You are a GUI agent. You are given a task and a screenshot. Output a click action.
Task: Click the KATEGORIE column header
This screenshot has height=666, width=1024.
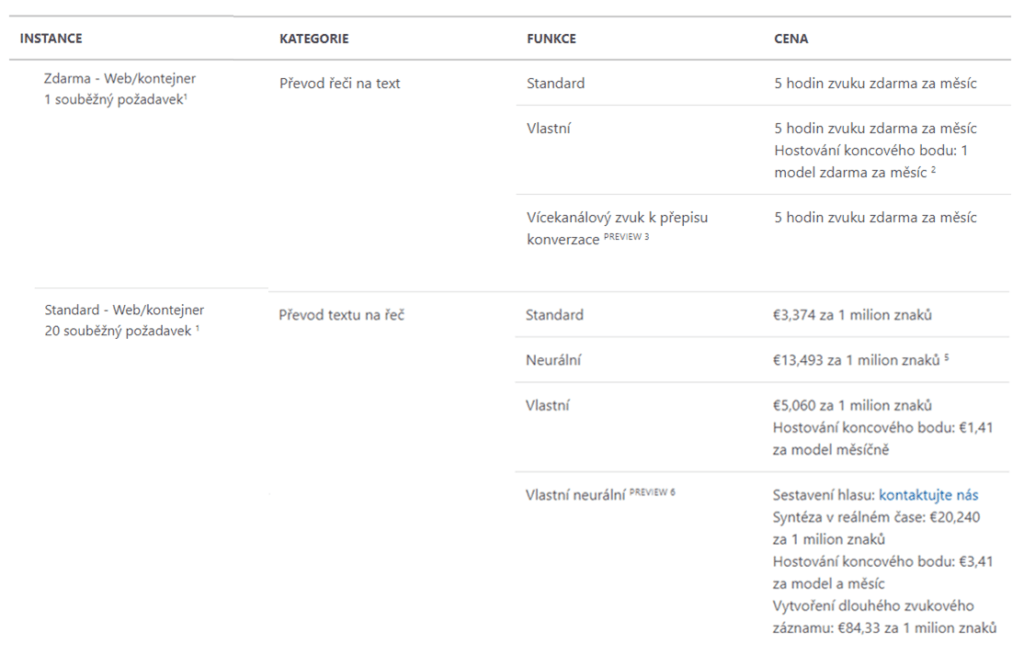pyautogui.click(x=314, y=39)
